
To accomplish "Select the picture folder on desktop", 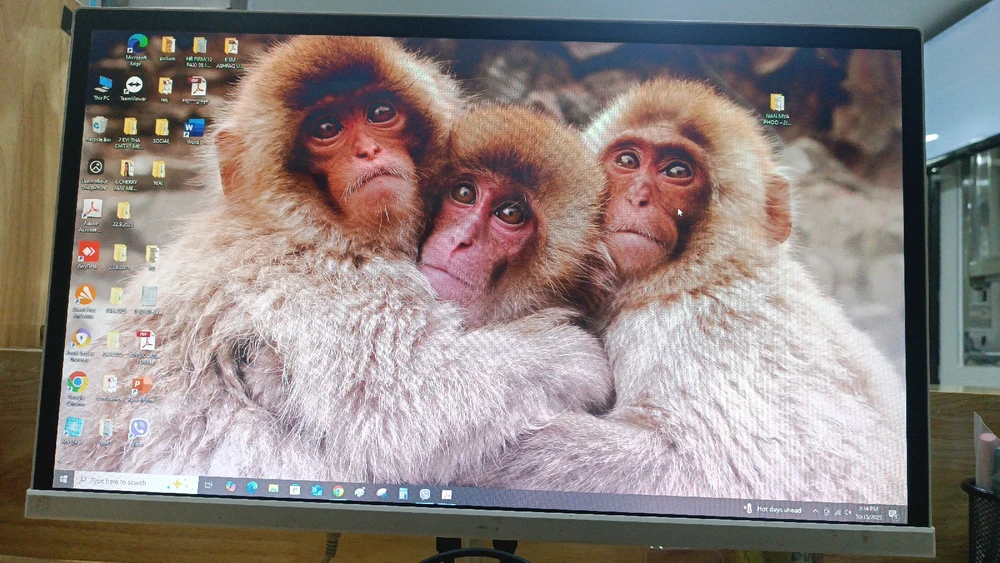I will (x=168, y=46).
